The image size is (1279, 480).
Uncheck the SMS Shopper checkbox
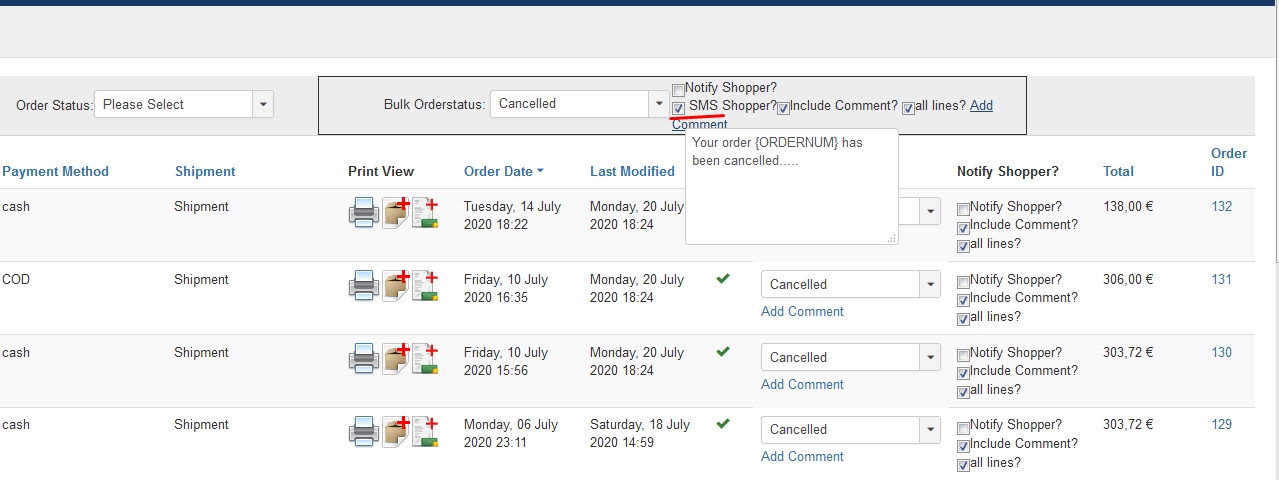tap(678, 108)
